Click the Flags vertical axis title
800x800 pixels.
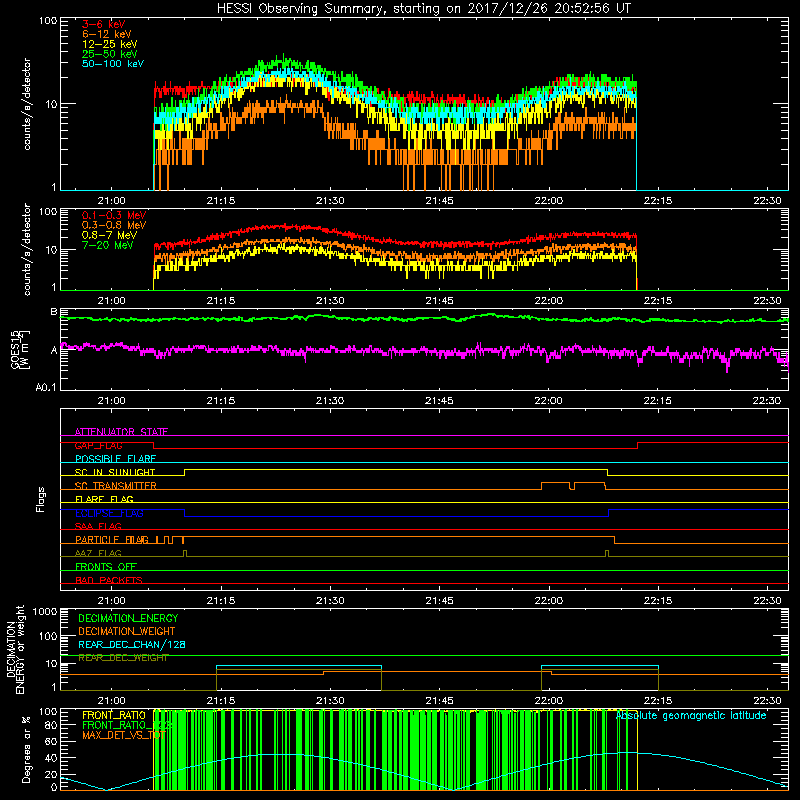[41, 499]
